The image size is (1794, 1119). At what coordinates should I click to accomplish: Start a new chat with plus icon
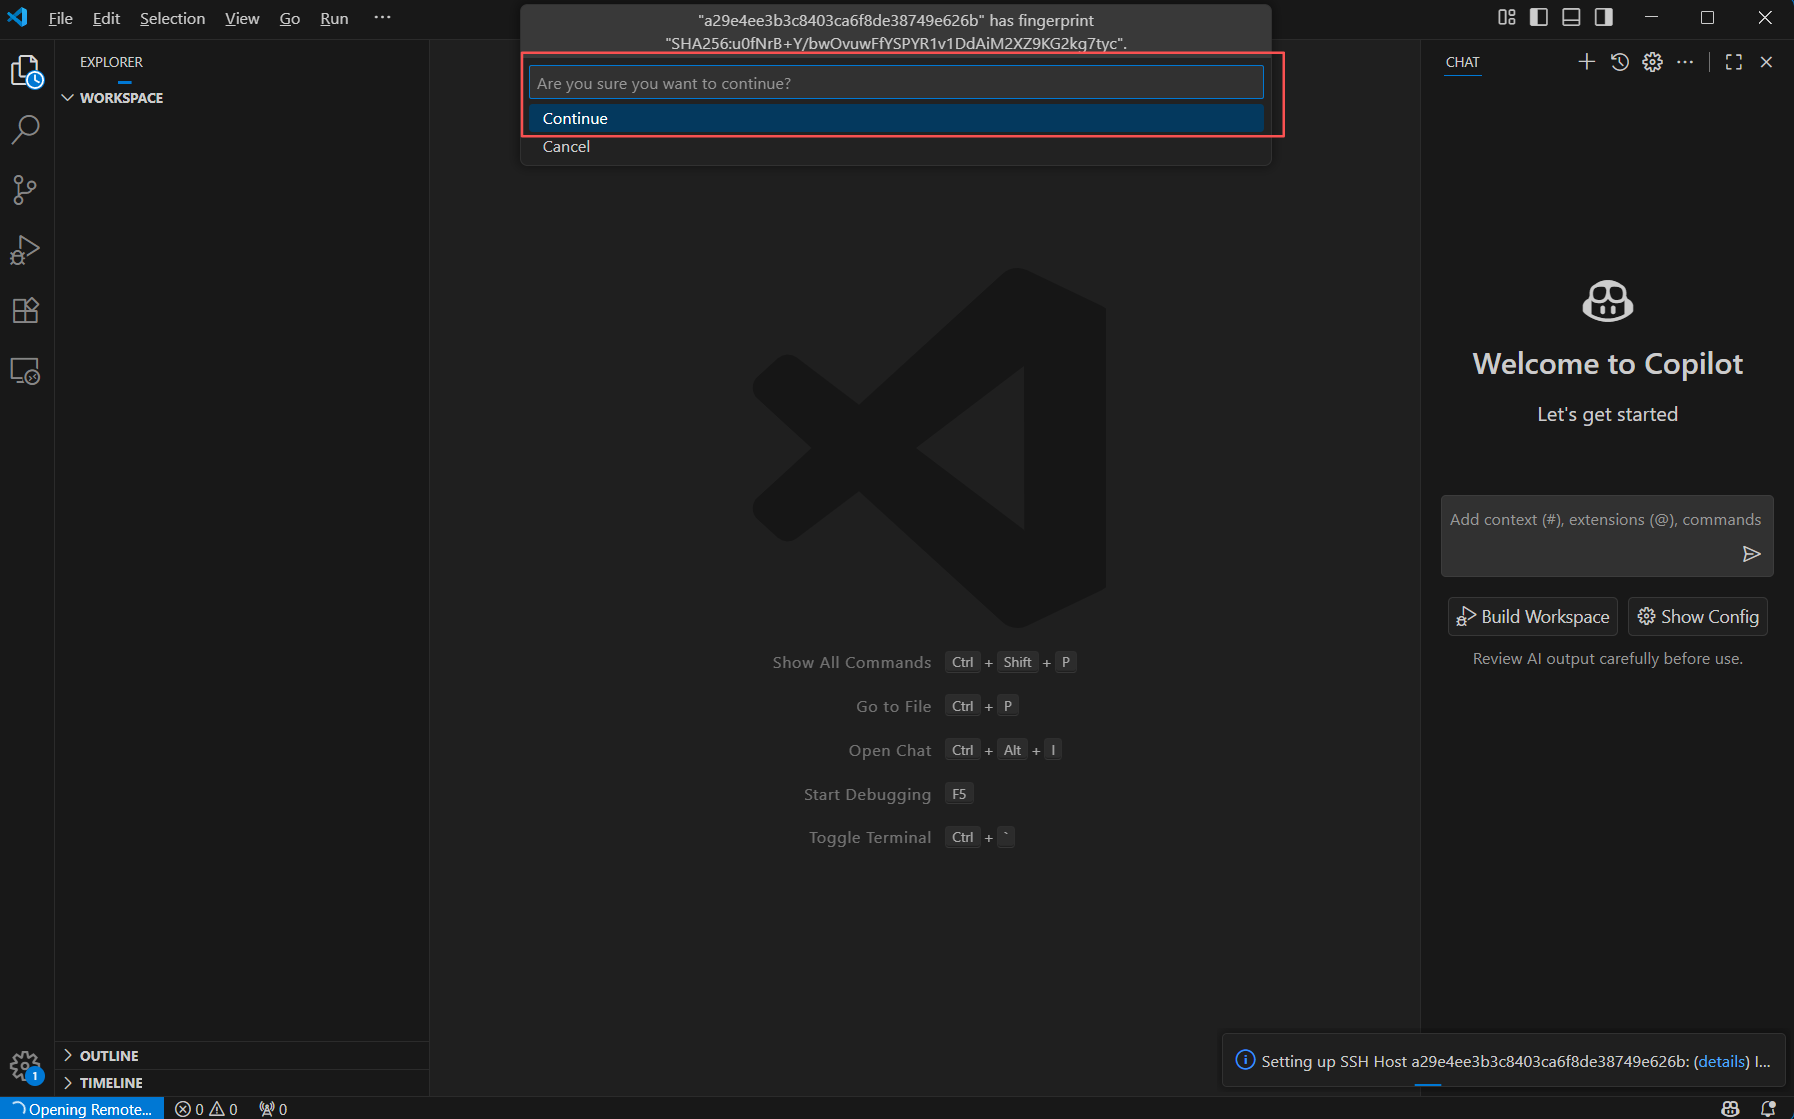pos(1586,62)
